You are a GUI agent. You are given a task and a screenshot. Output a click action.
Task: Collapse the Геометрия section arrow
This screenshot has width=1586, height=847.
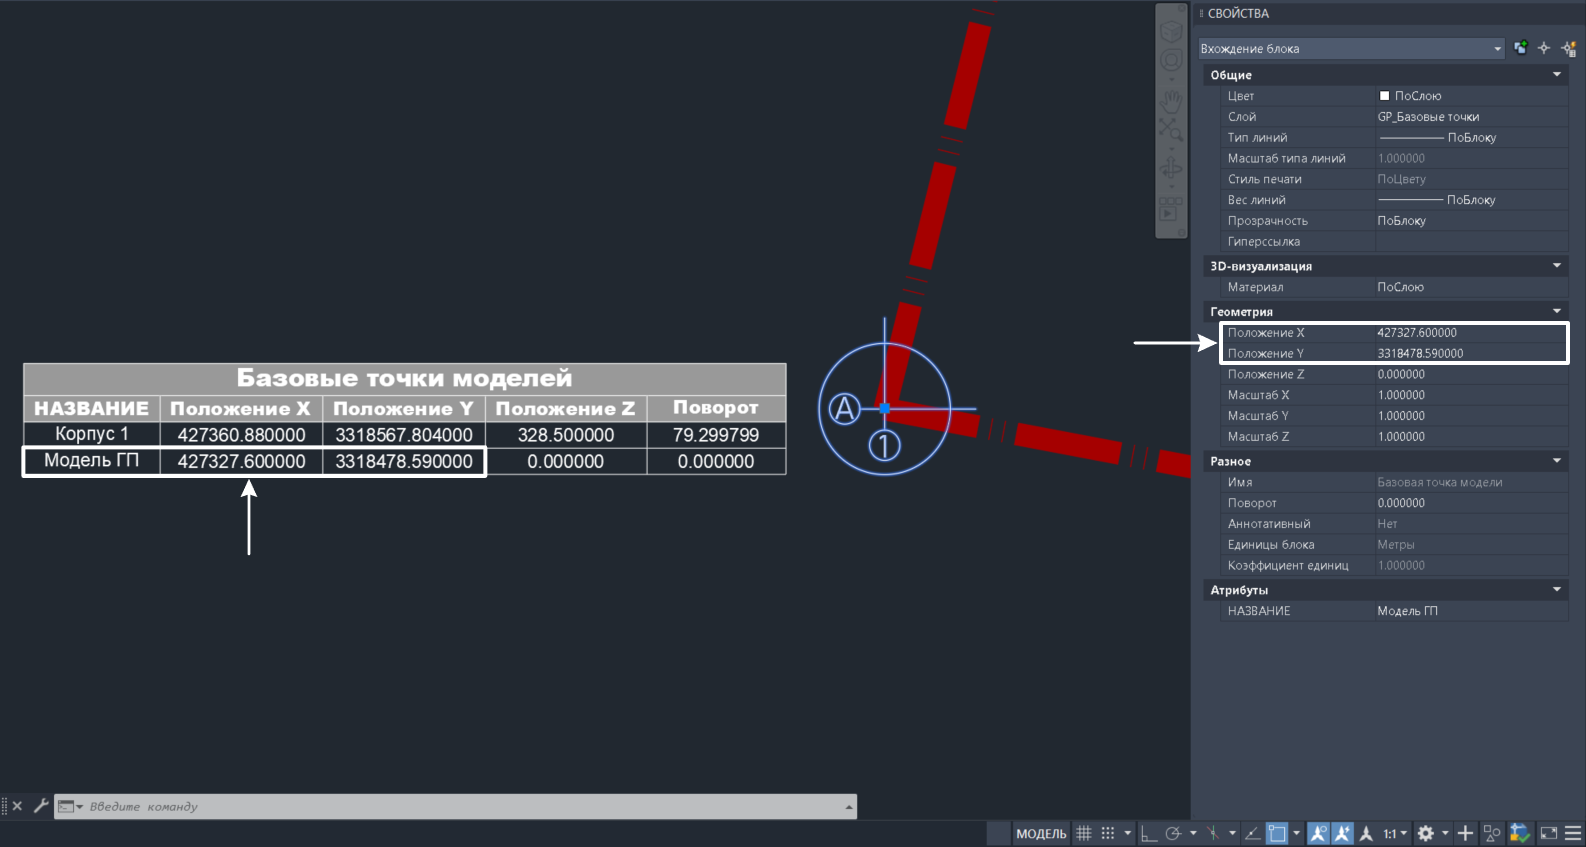[1557, 311]
